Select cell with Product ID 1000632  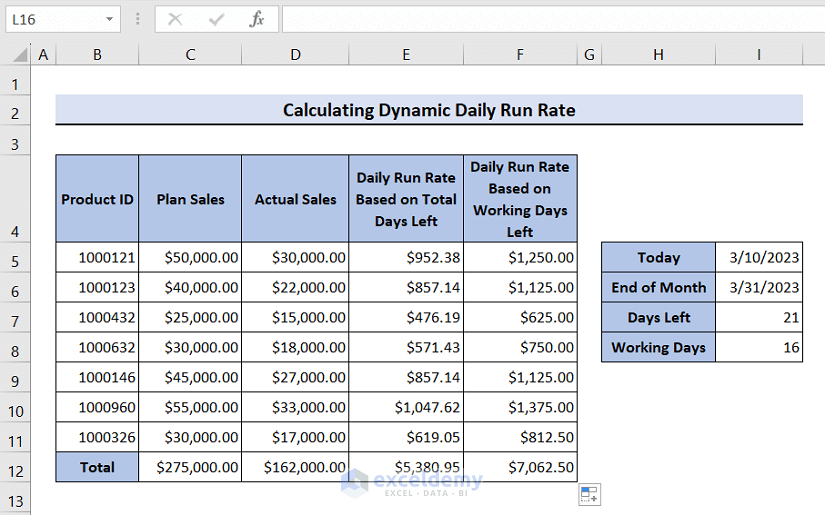97,347
